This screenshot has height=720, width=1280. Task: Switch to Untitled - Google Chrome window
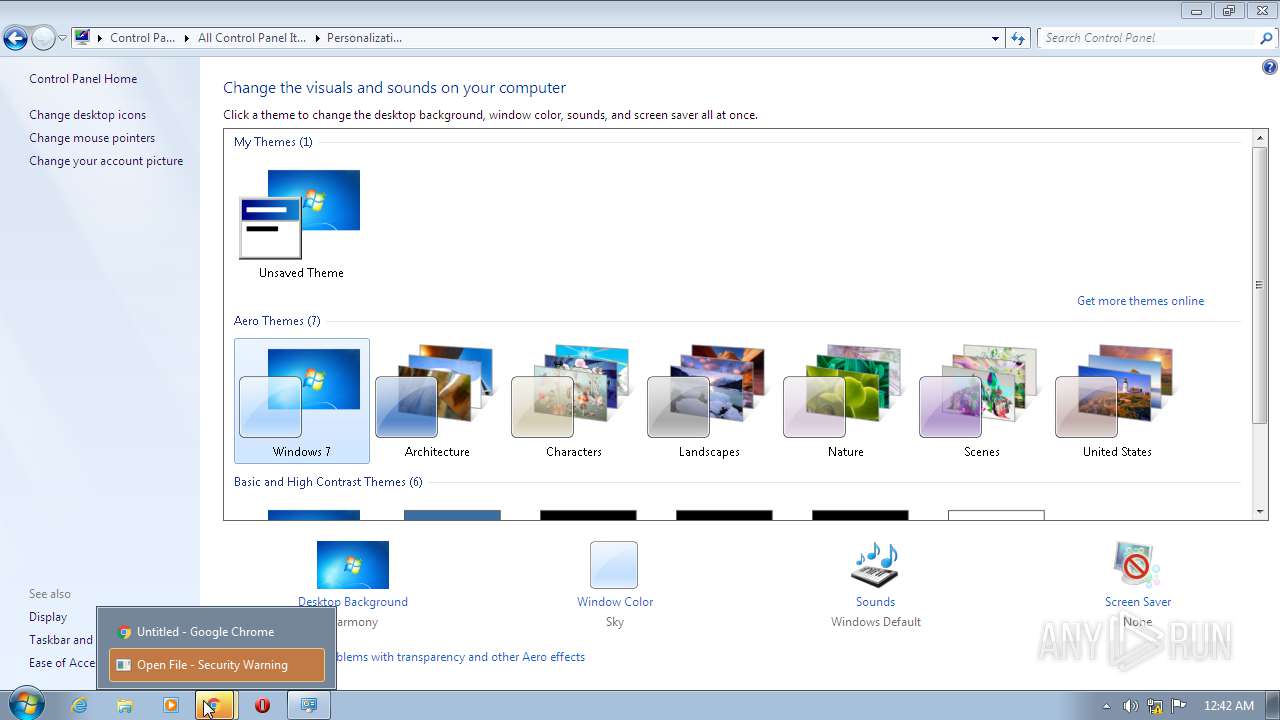tap(216, 632)
